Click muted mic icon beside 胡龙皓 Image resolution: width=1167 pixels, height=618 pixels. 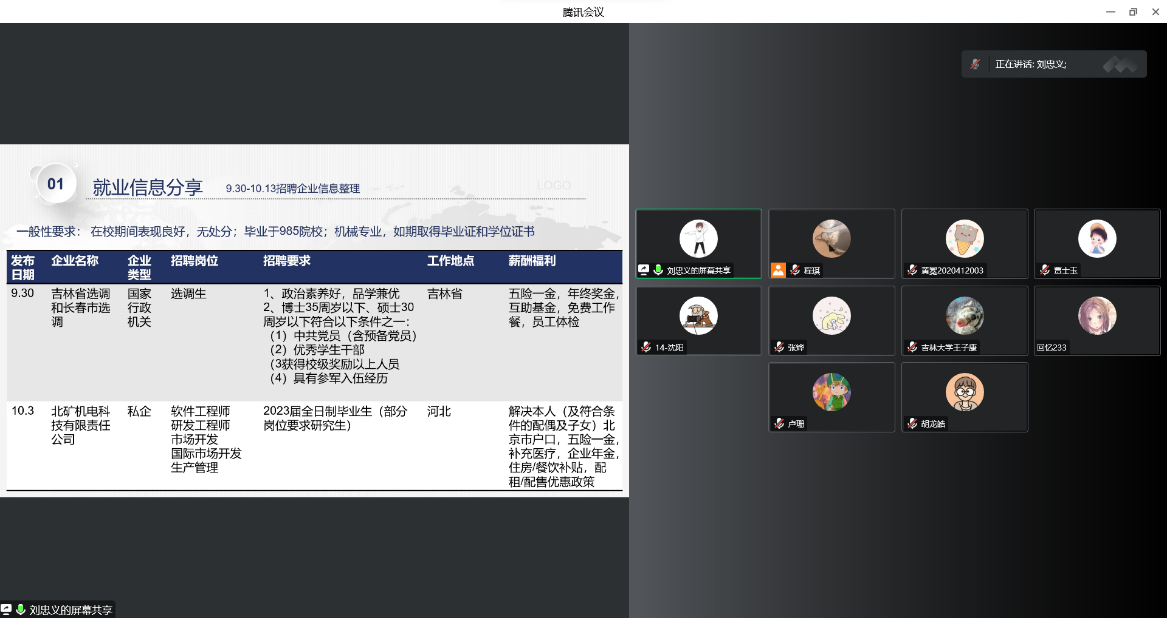[912, 424]
